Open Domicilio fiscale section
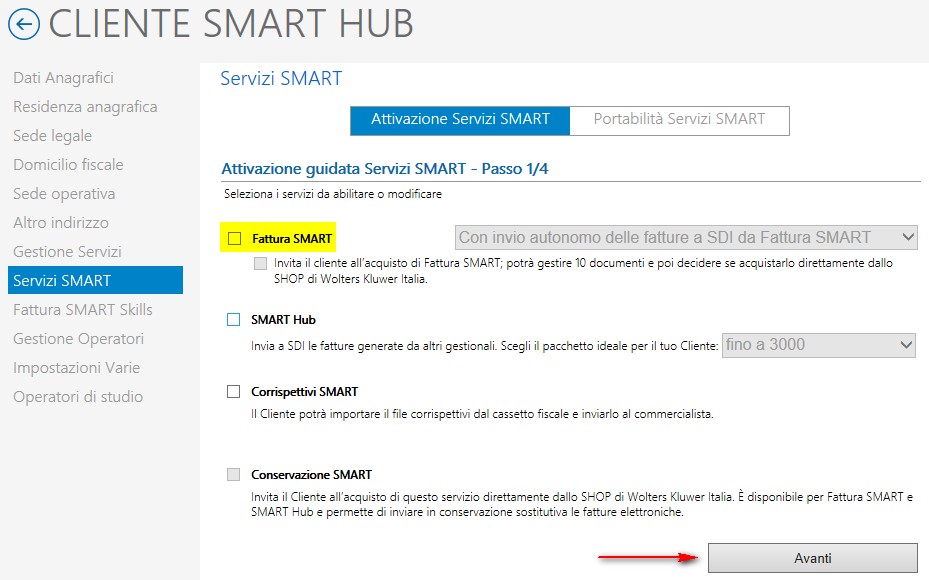This screenshot has width=929, height=580. point(68,165)
